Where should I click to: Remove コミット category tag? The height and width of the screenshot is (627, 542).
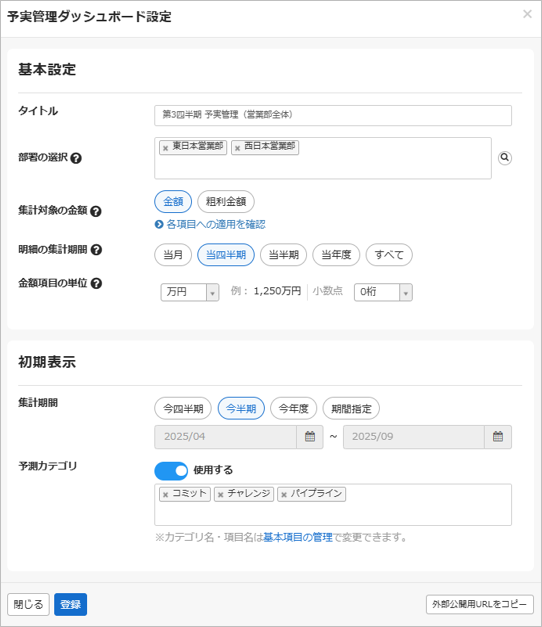click(165, 495)
